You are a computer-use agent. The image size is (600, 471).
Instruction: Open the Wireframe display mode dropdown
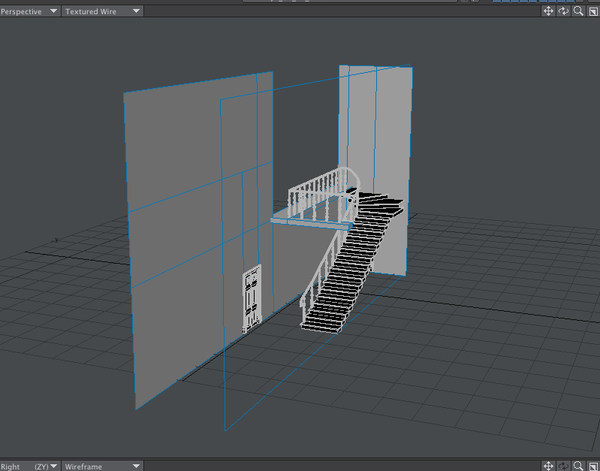[x=103, y=466]
